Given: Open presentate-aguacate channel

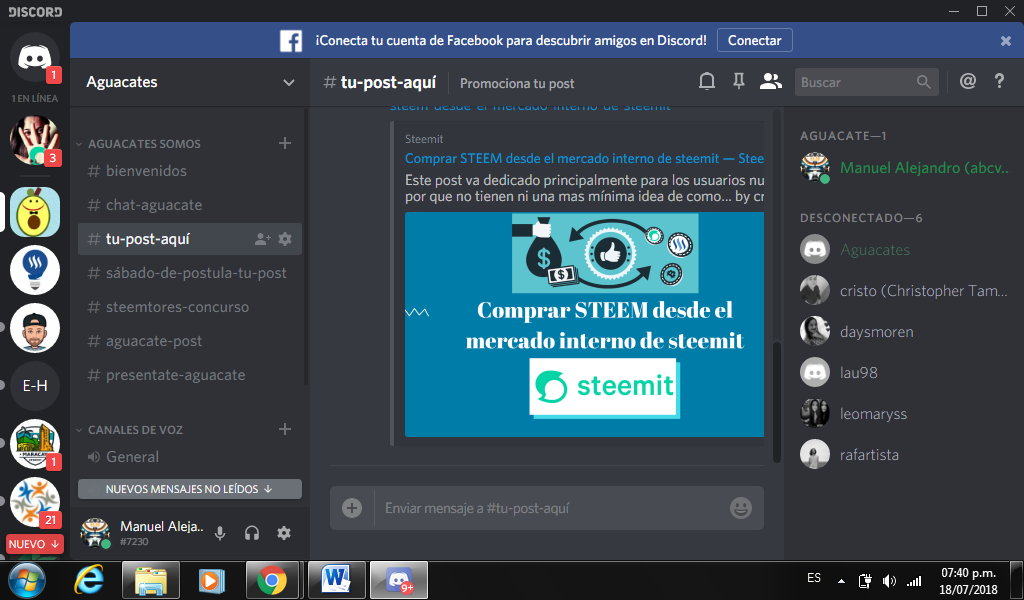Looking at the screenshot, I should coord(189,375).
